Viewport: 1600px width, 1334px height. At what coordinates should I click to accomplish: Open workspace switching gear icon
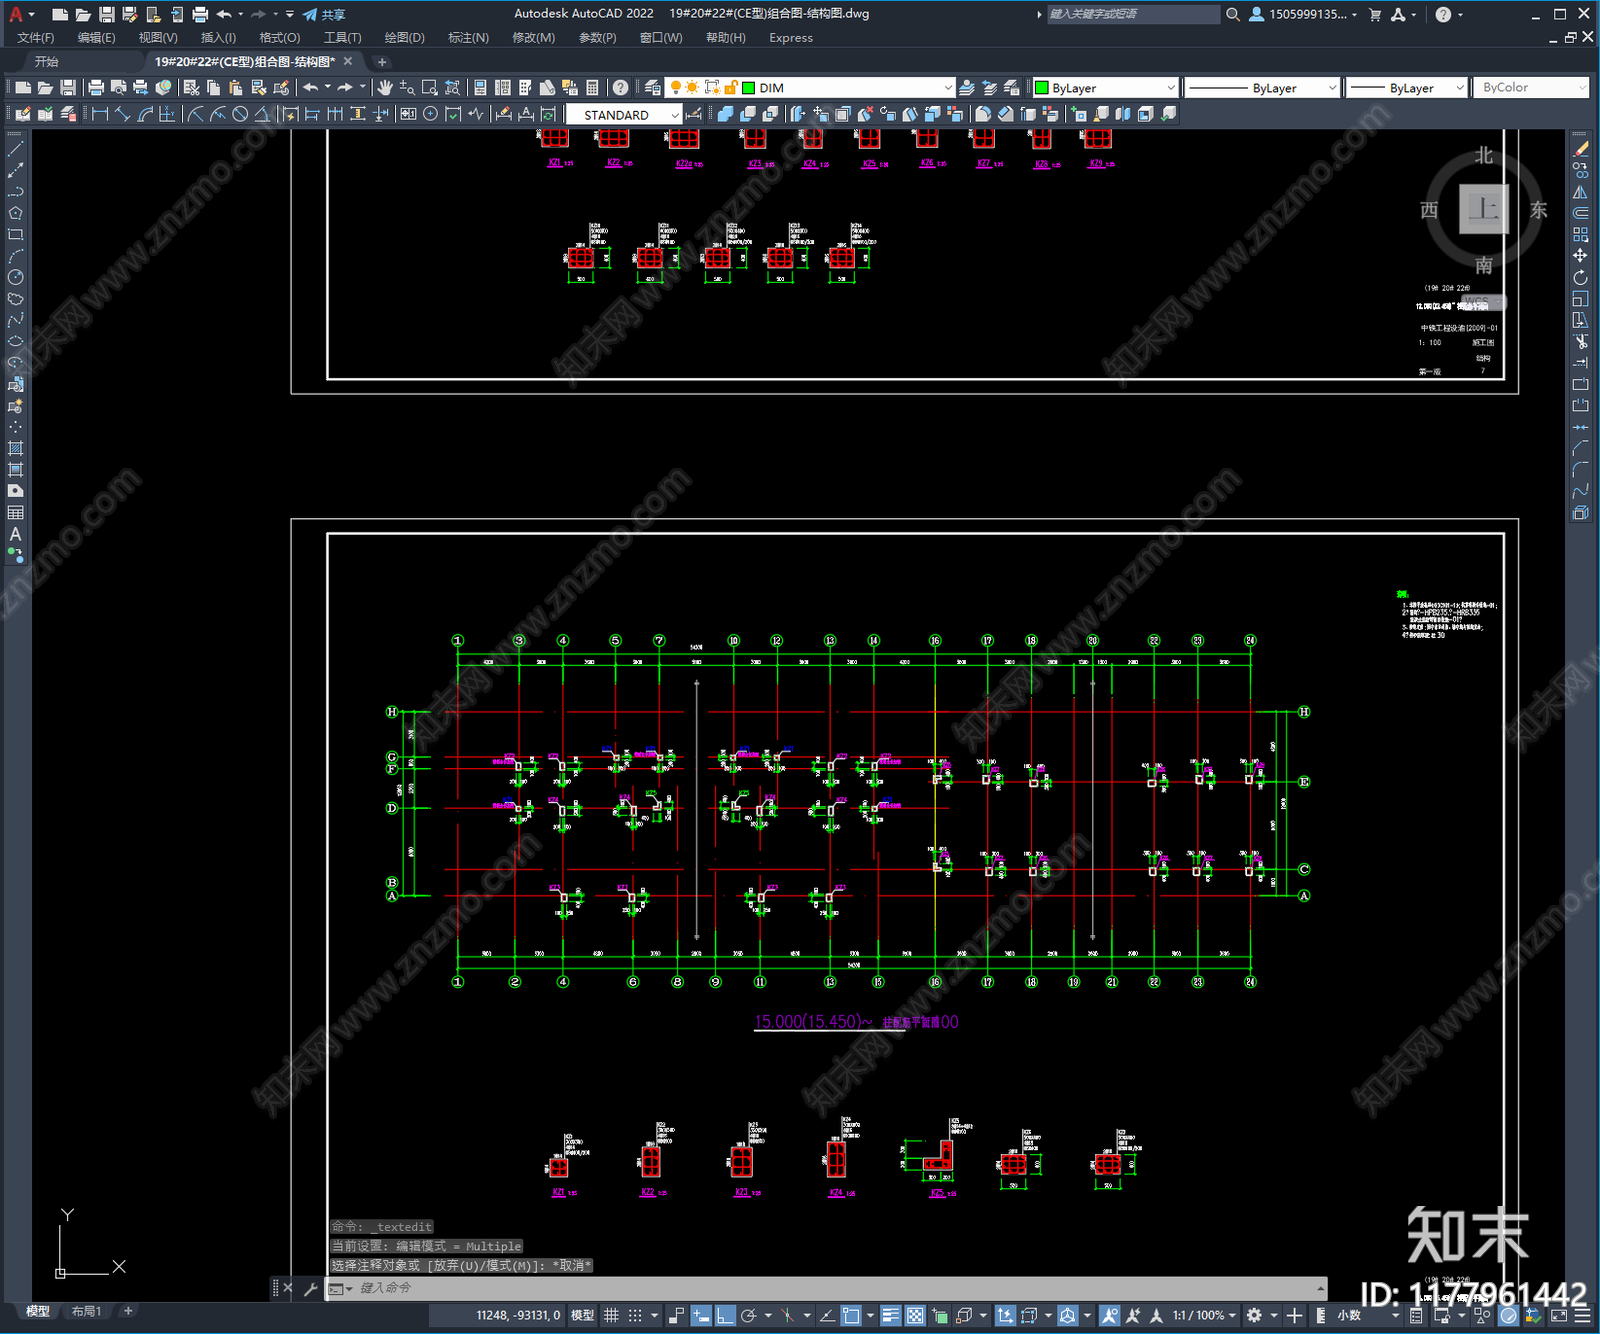[1254, 1315]
